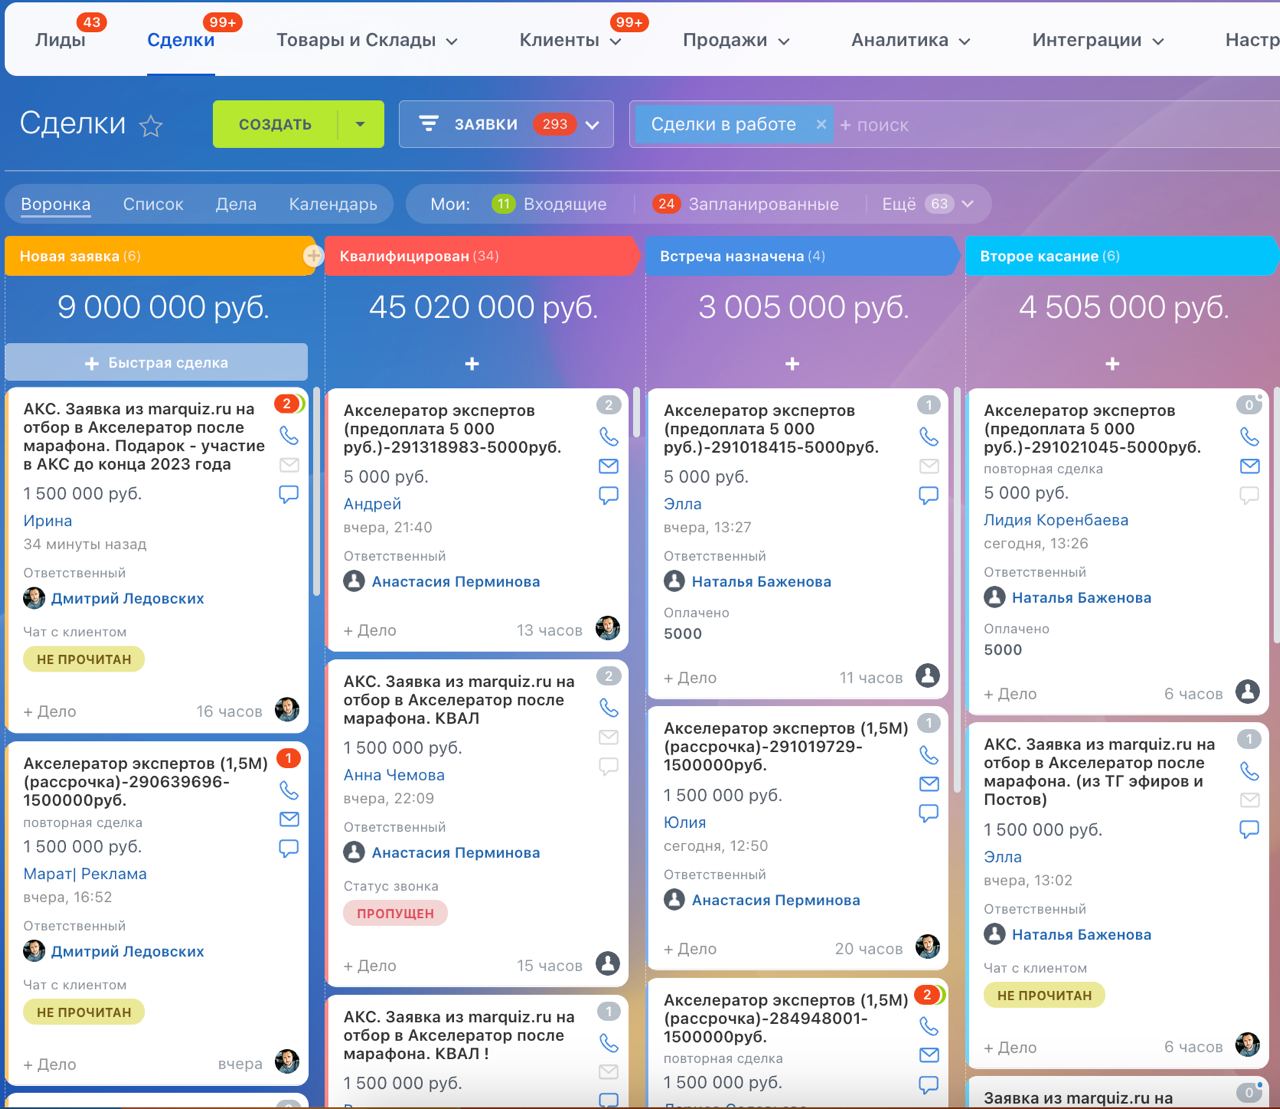Click + Дело on Андрей card
The image size is (1280, 1109).
370,630
